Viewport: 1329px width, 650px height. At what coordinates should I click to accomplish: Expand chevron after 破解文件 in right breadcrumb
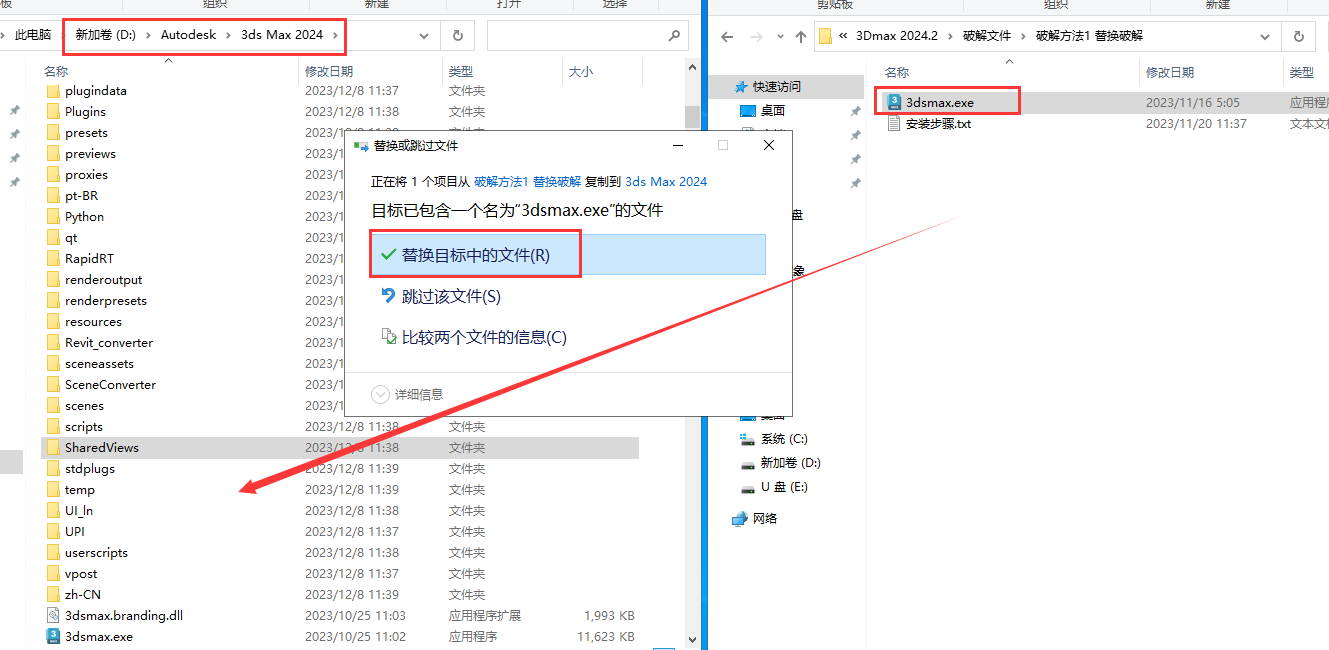(x=1024, y=36)
